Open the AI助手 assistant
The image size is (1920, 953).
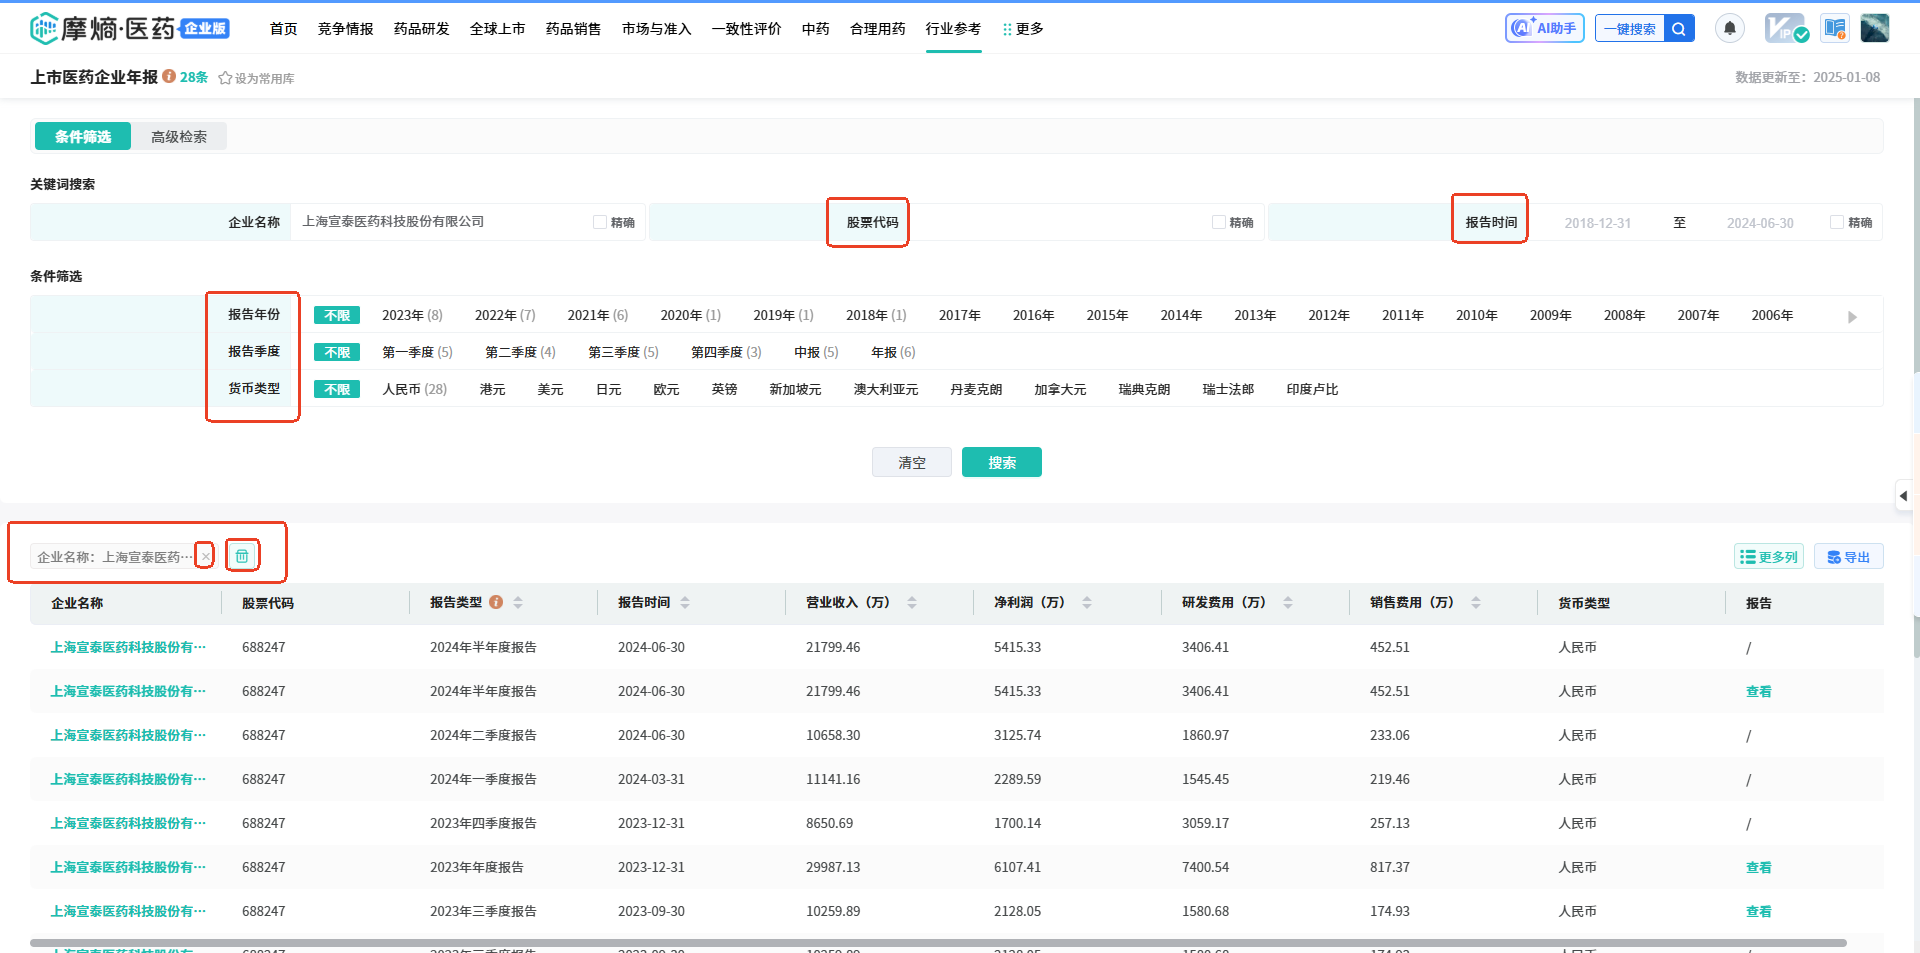[1545, 28]
